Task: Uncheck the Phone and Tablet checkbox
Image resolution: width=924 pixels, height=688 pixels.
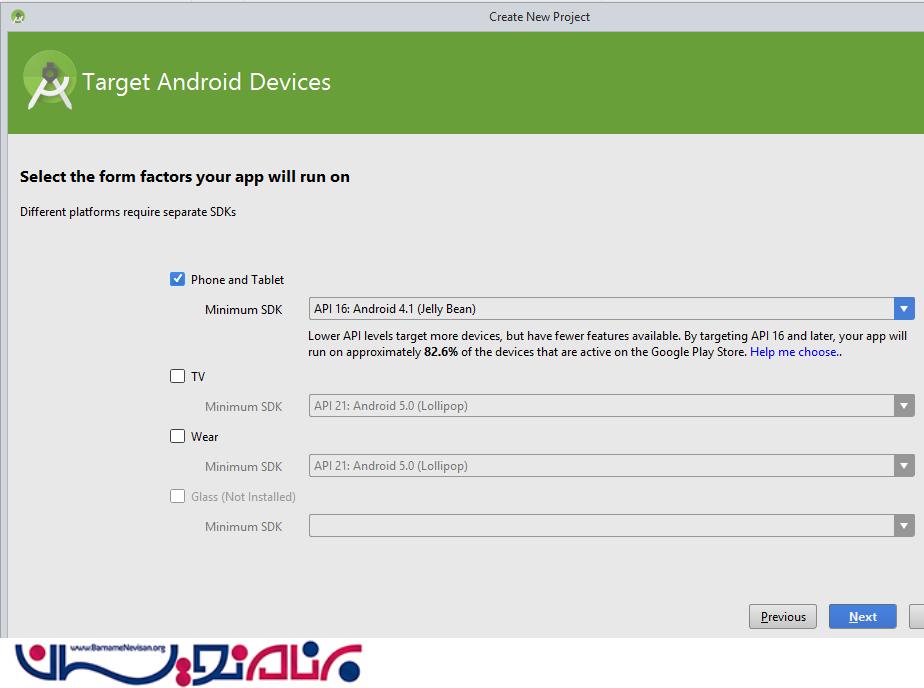Action: click(178, 279)
